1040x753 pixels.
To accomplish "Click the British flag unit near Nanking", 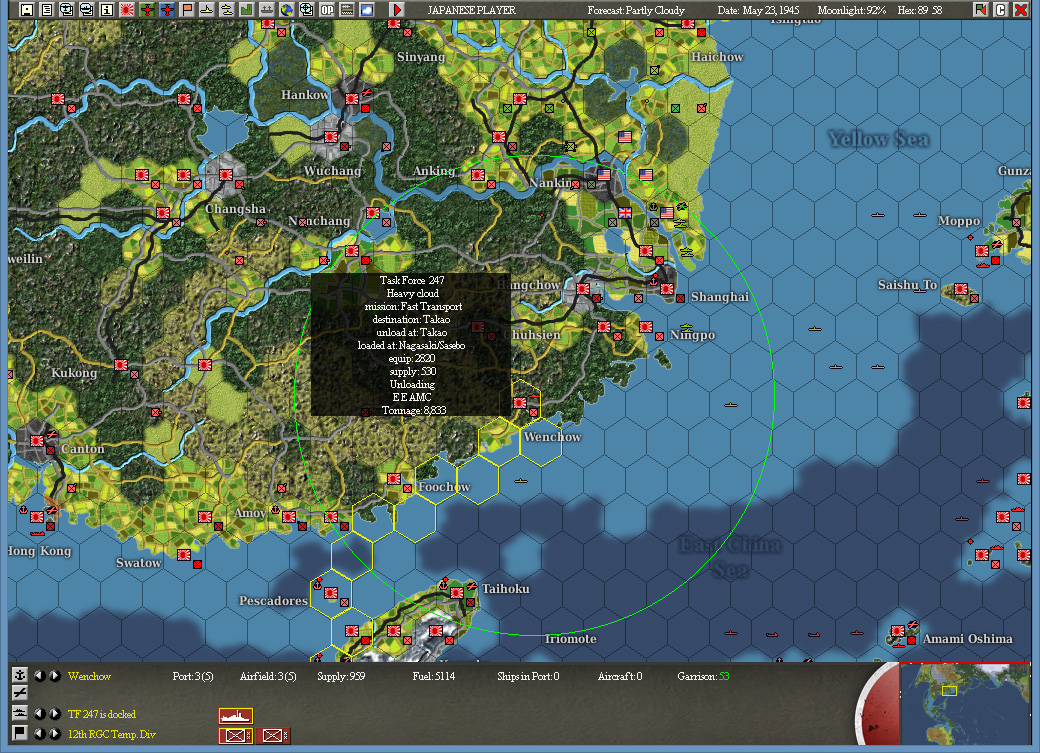I will pyautogui.click(x=625, y=212).
